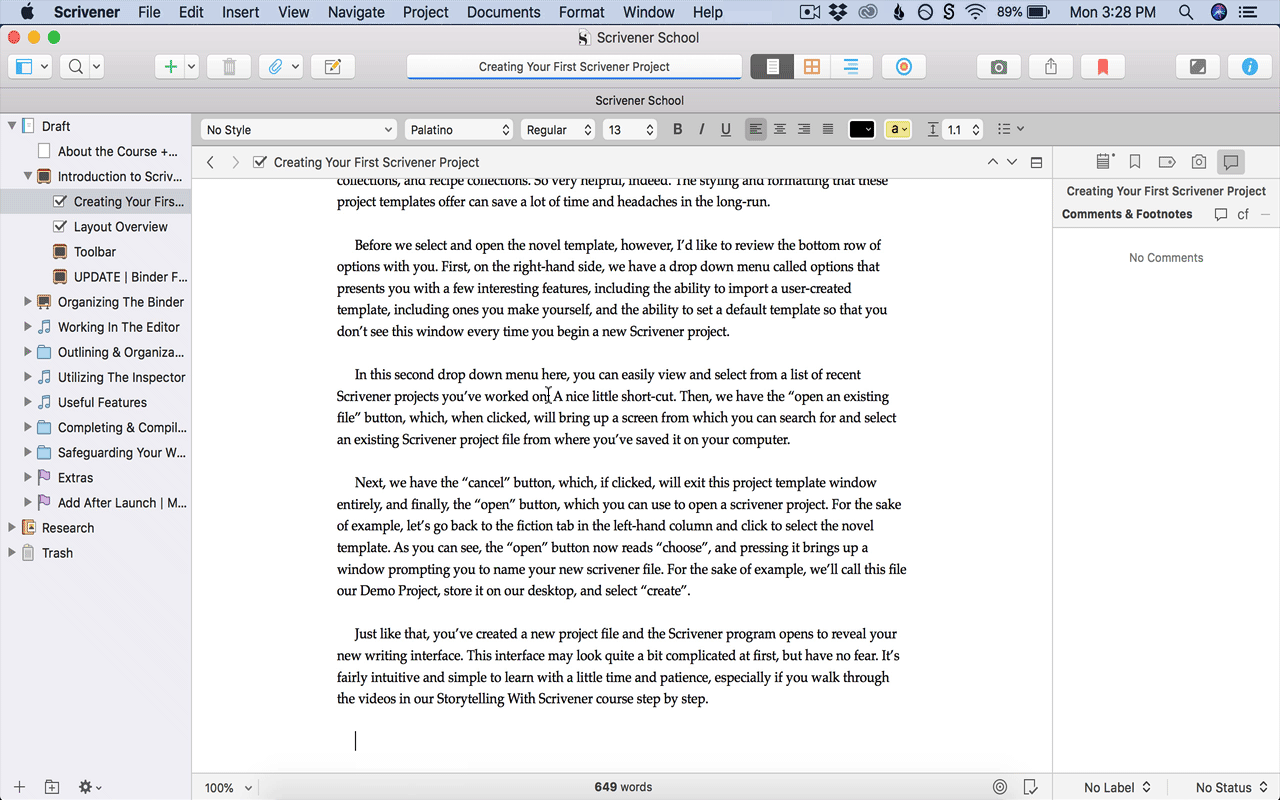This screenshot has height=800, width=1280.
Task: Add a footnote using cf button
Action: coord(1243,214)
